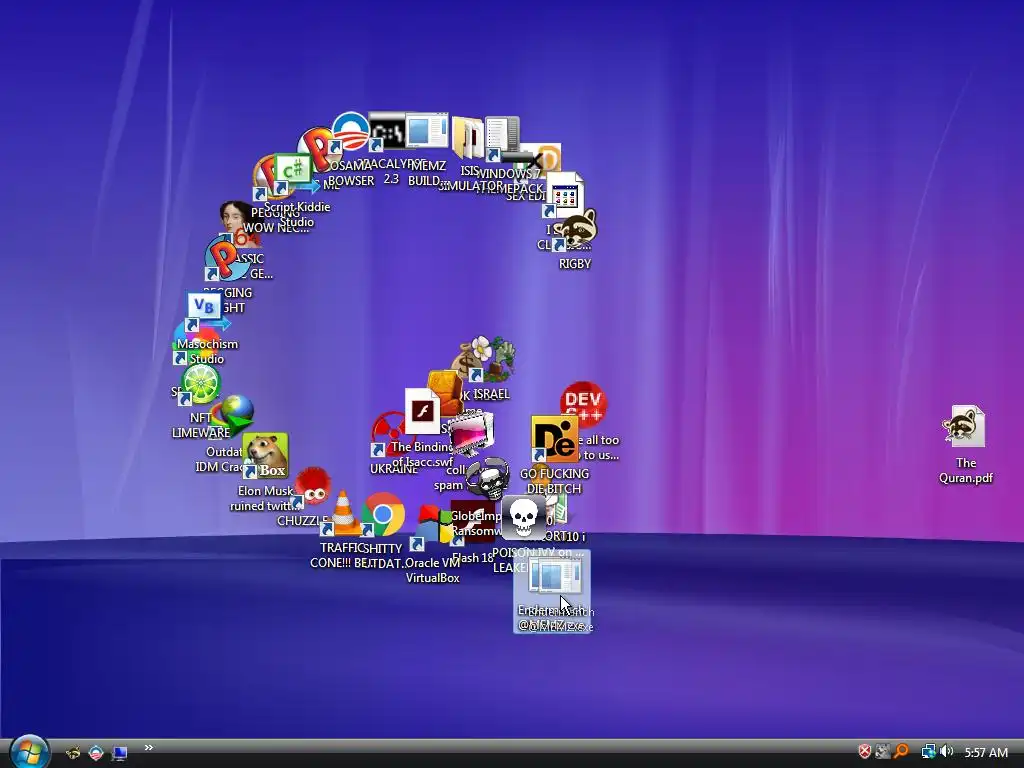Image resolution: width=1024 pixels, height=768 pixels.
Task: Select the pink screen monitor icon
Action: [x=472, y=434]
